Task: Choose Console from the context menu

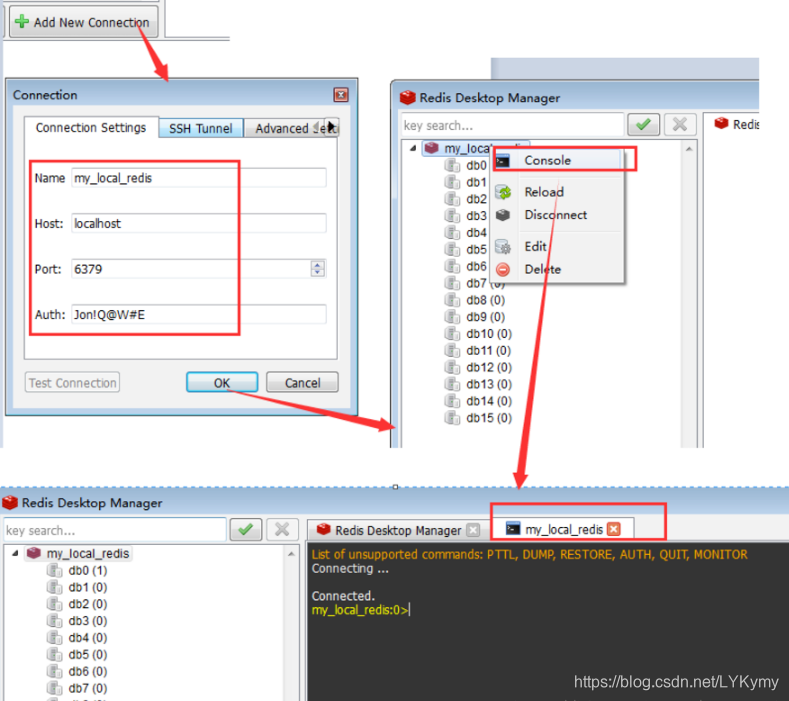Action: point(557,161)
